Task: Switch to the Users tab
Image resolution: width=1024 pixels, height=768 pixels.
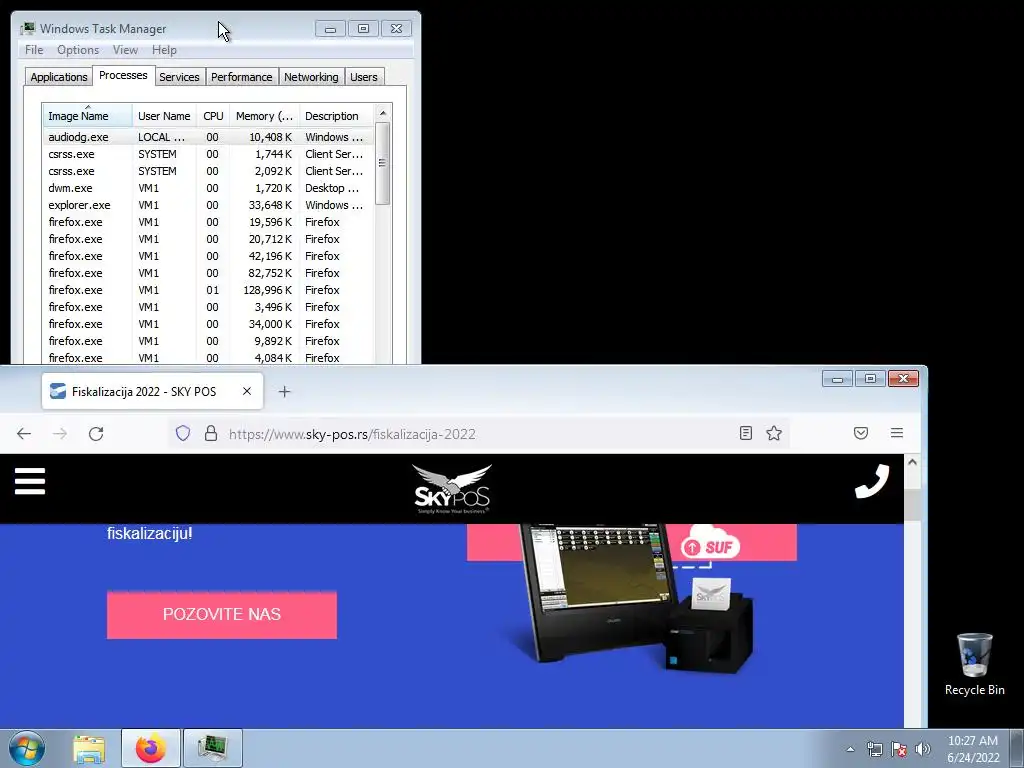Action: [x=364, y=77]
